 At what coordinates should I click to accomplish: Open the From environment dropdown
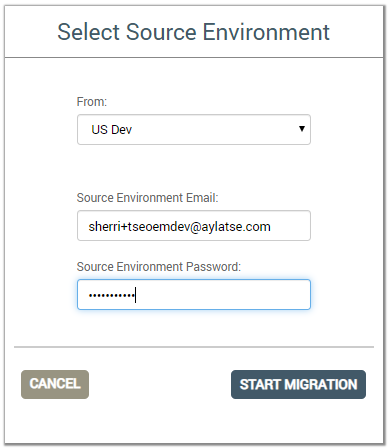[194, 130]
